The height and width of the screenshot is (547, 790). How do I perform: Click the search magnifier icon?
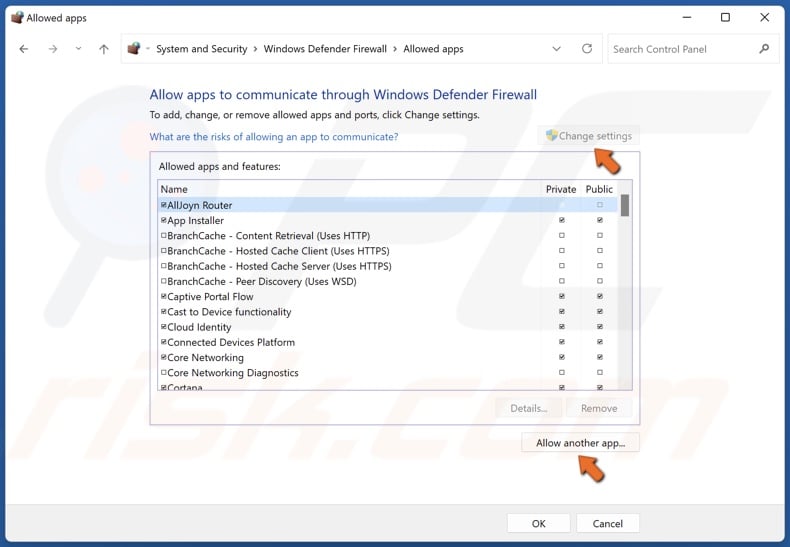click(765, 49)
